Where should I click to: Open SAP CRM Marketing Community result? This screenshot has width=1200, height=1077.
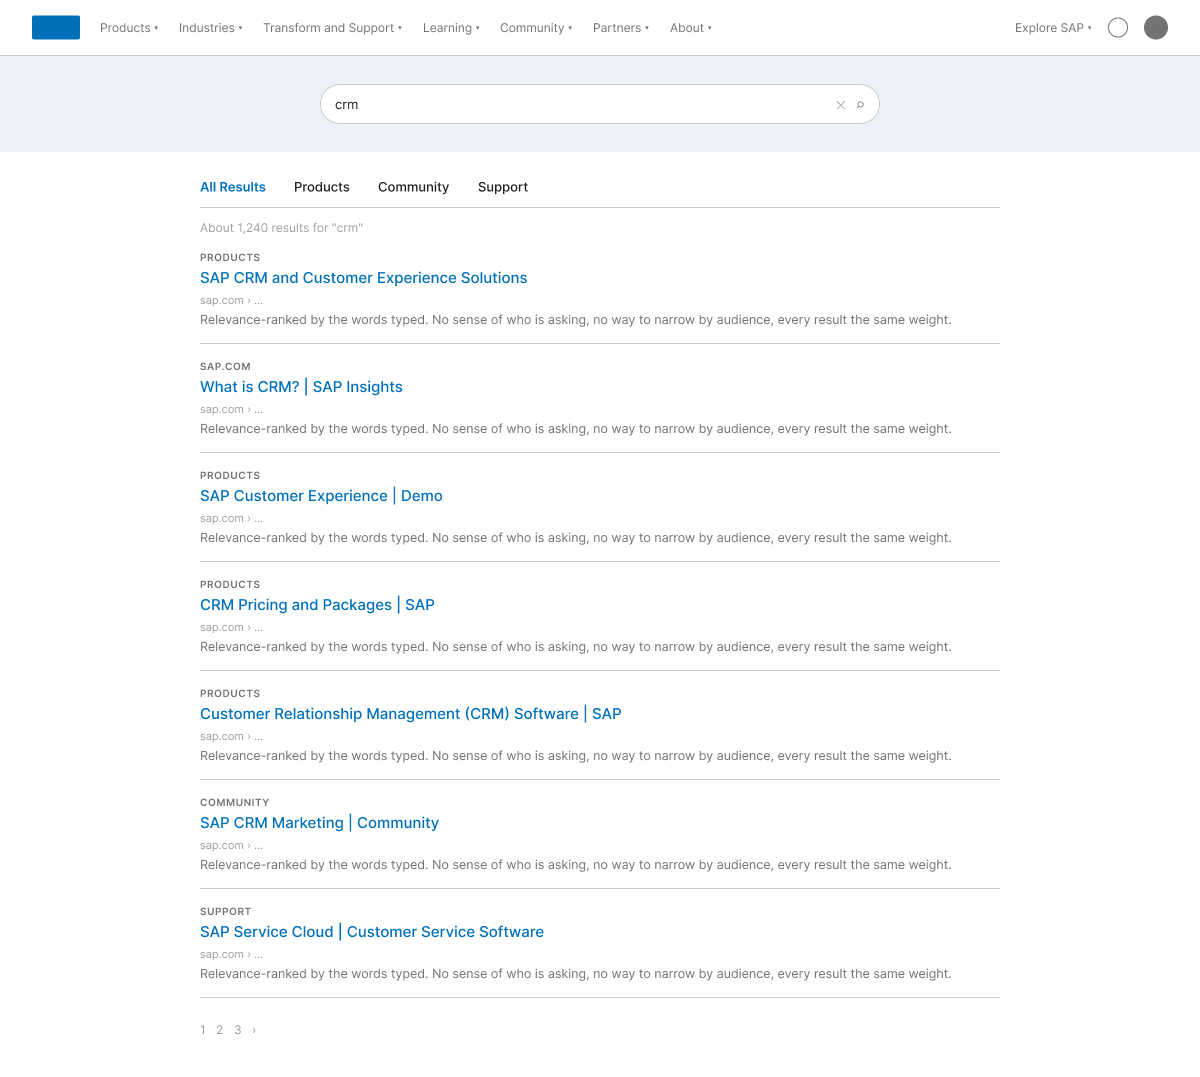click(319, 823)
